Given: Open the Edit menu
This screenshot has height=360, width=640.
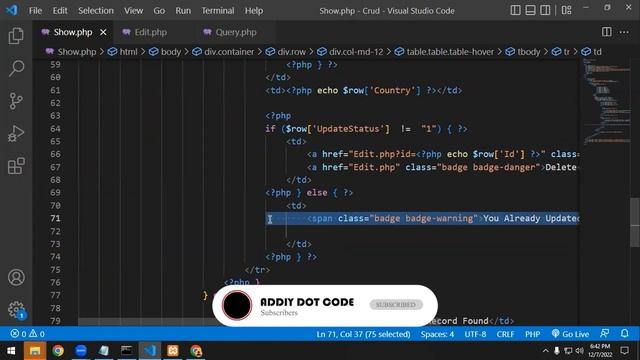Looking at the screenshot, I should 60,11.
